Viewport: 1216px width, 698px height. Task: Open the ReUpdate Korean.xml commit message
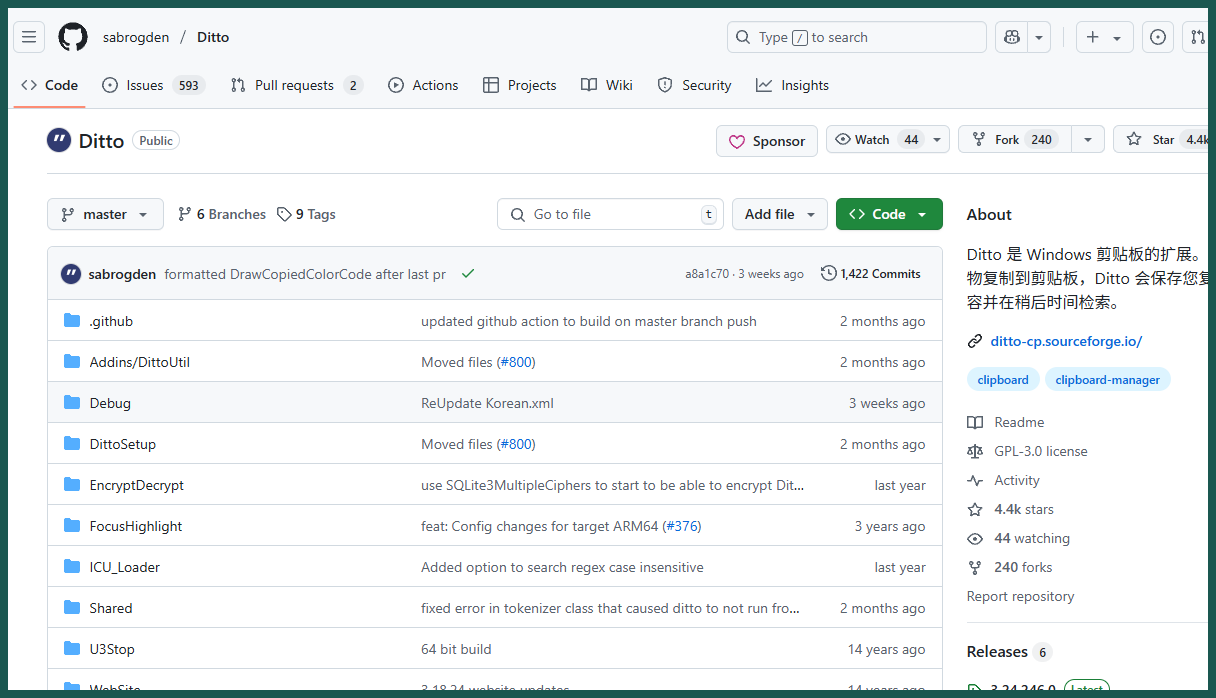[487, 403]
